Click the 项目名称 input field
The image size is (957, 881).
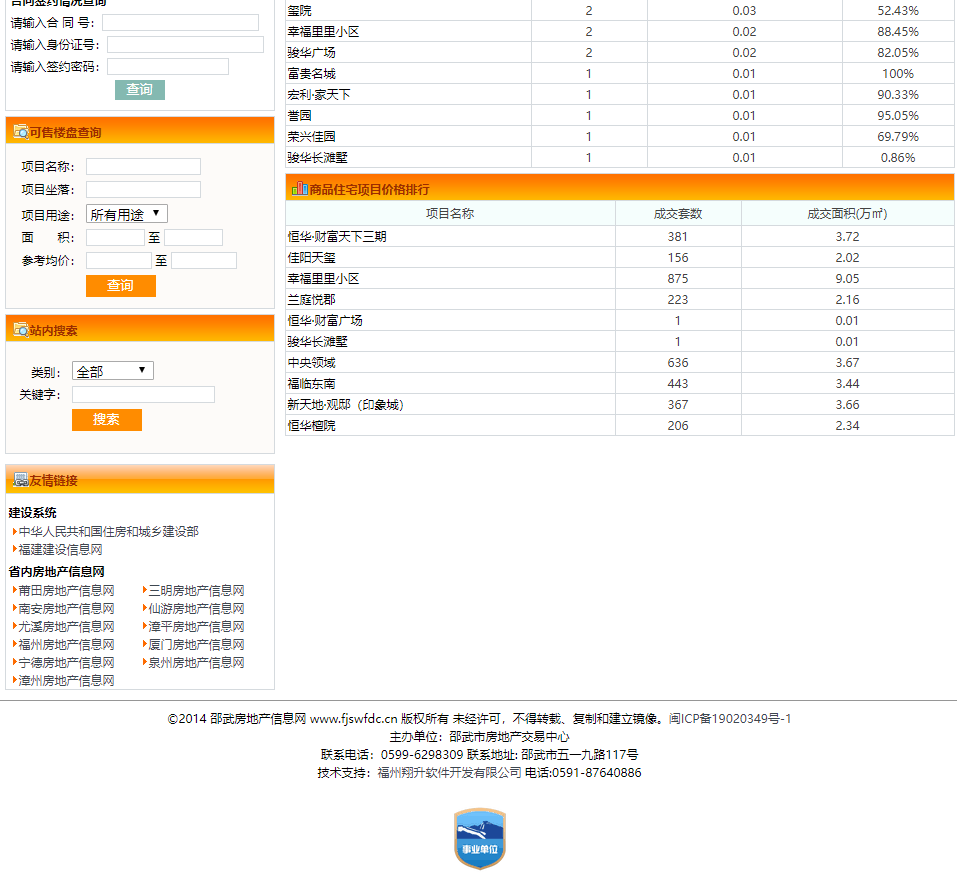143,167
